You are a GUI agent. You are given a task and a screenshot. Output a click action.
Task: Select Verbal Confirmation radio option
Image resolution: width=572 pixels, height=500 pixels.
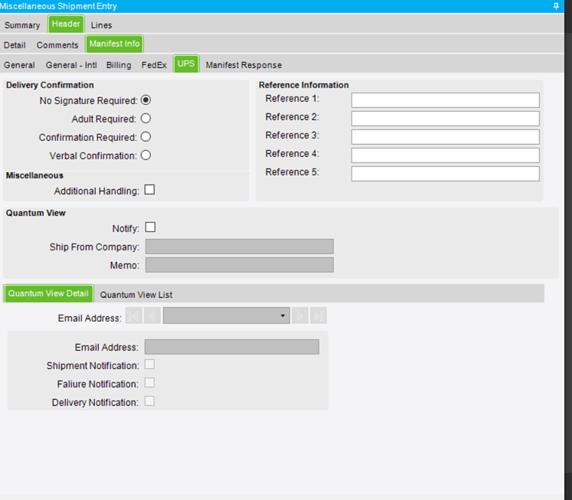(x=146, y=155)
